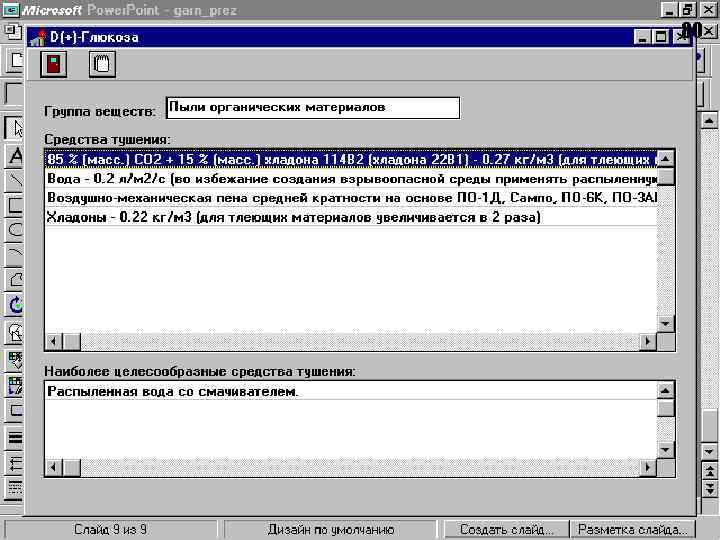Click the Fill Color paint bucket icon
Image resolution: width=720 pixels, height=540 pixels.
15,360
